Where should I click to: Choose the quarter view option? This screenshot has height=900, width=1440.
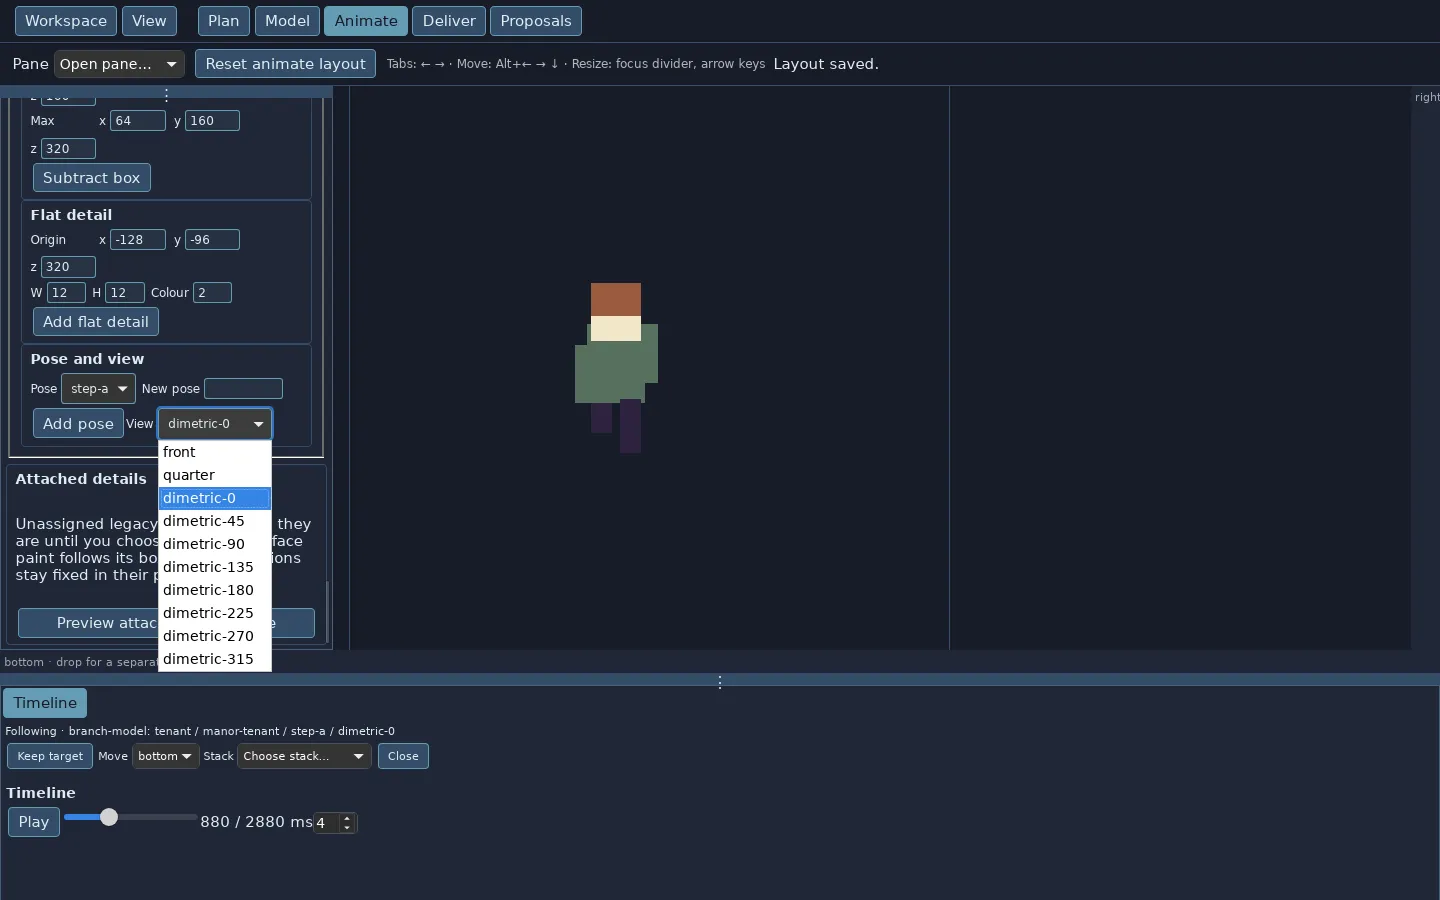pos(215,475)
